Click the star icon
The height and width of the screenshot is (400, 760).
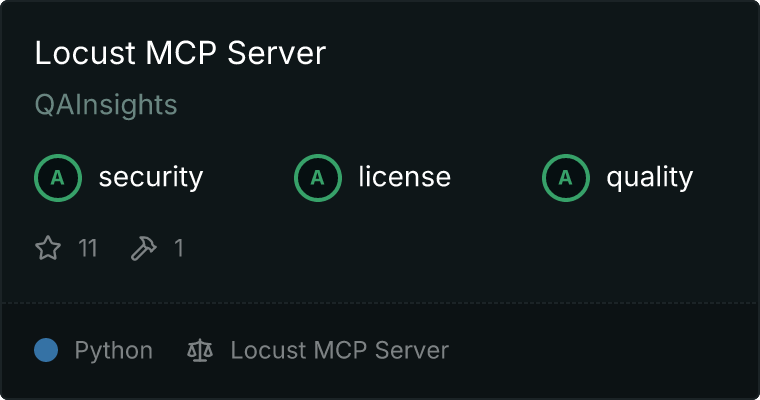click(48, 248)
